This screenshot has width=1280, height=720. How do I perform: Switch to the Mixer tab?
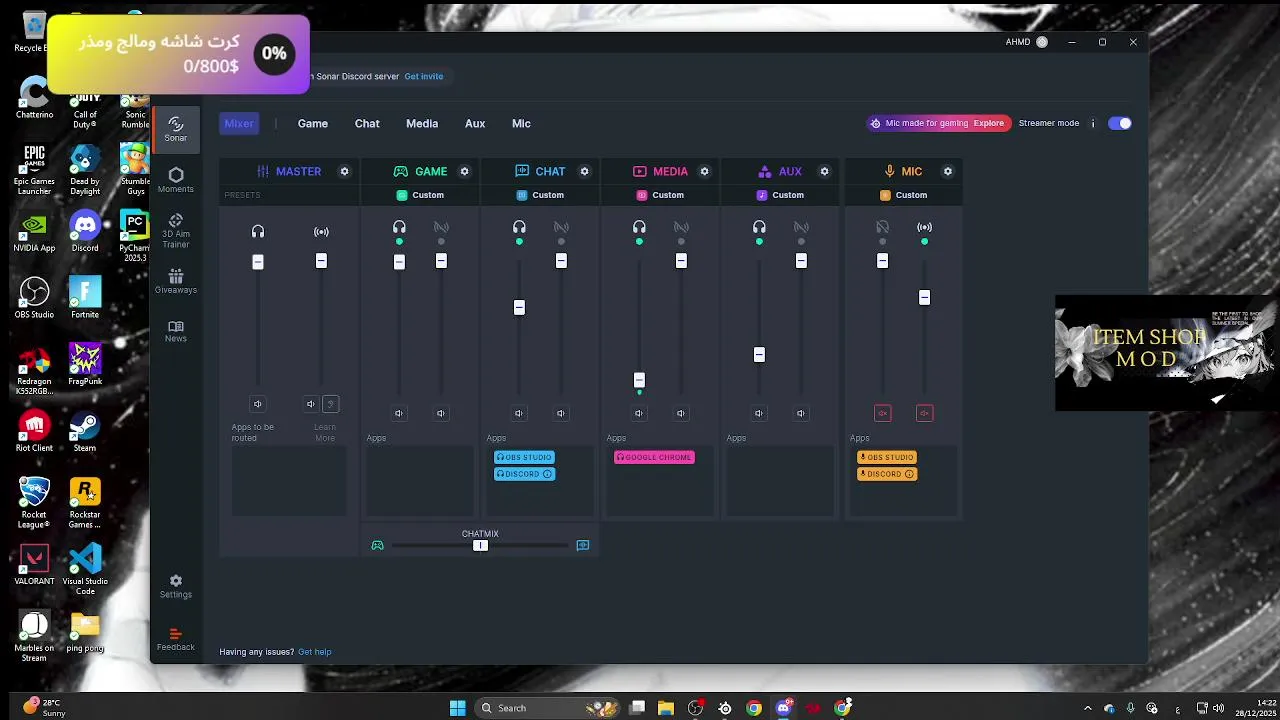tap(239, 123)
